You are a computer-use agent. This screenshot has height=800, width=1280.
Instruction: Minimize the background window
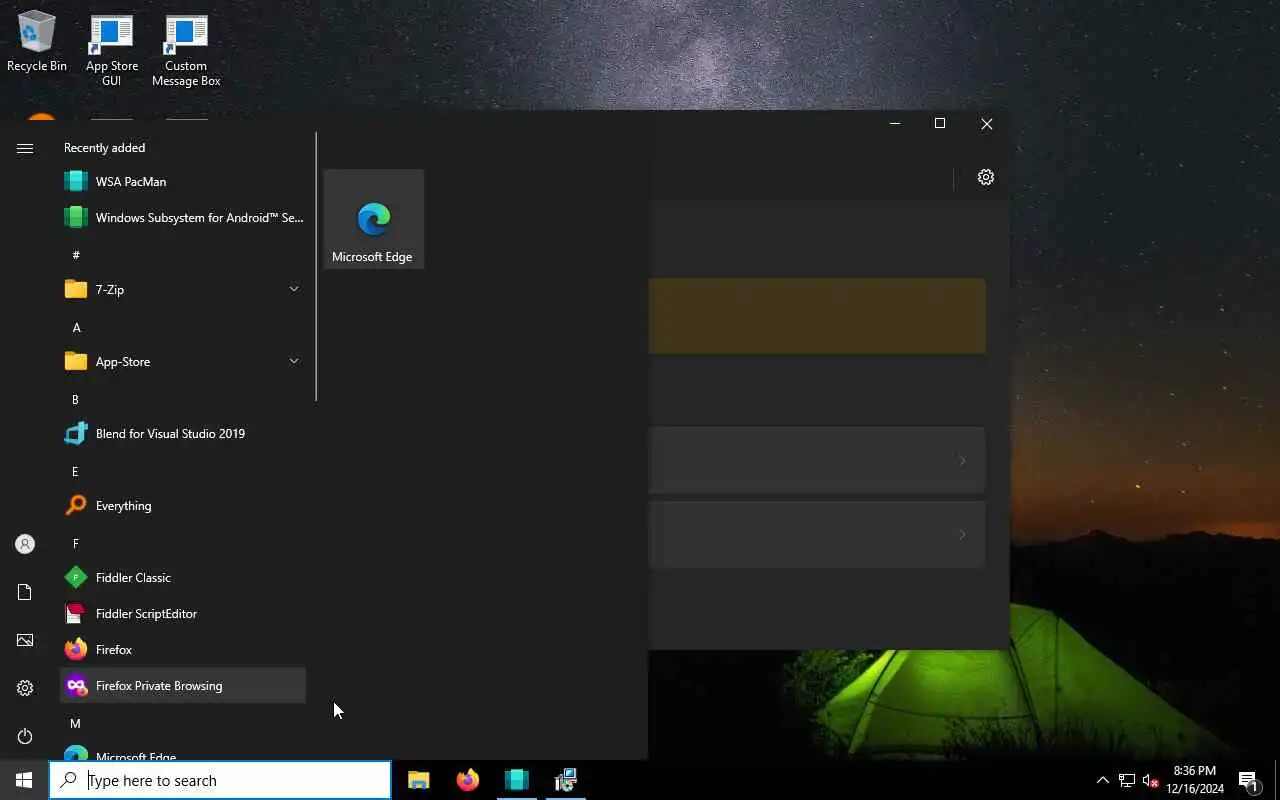pos(895,123)
